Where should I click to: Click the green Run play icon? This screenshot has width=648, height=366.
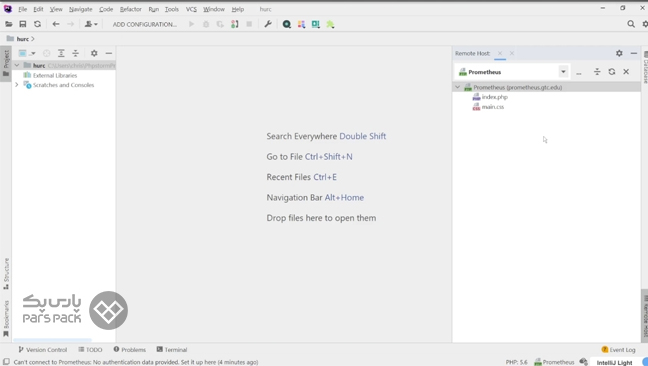pos(191,24)
